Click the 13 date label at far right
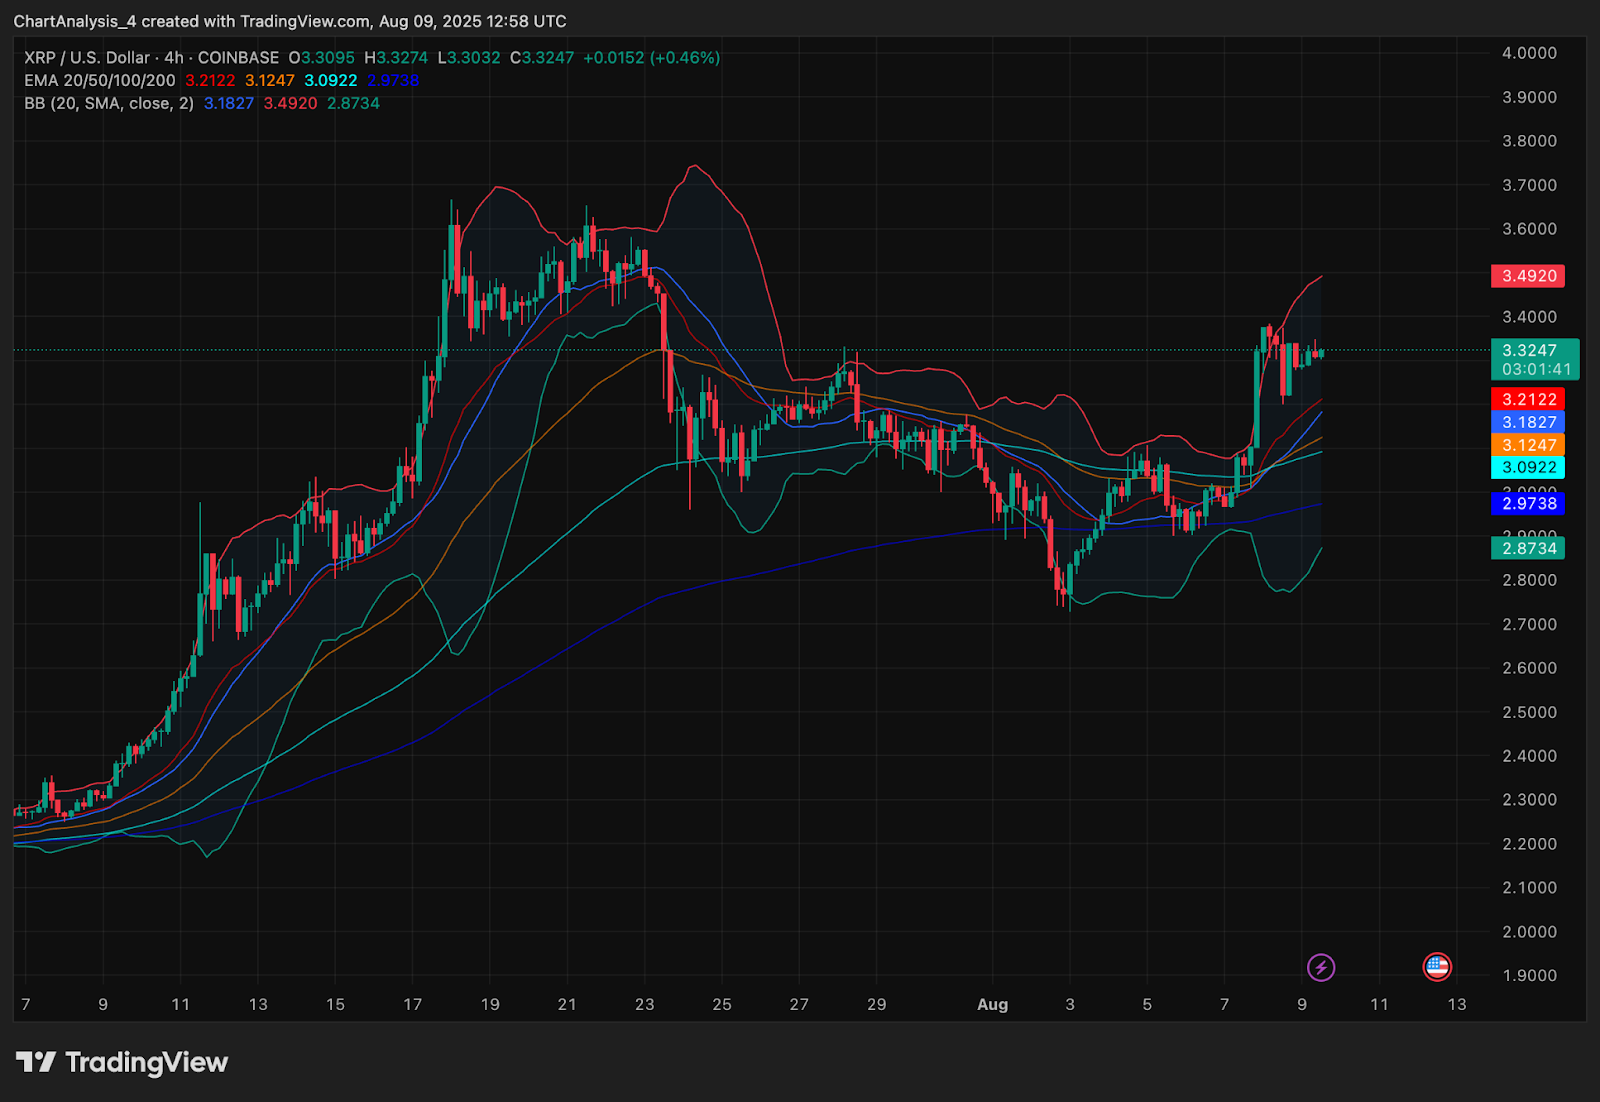The height and width of the screenshot is (1102, 1600). point(1457,1005)
